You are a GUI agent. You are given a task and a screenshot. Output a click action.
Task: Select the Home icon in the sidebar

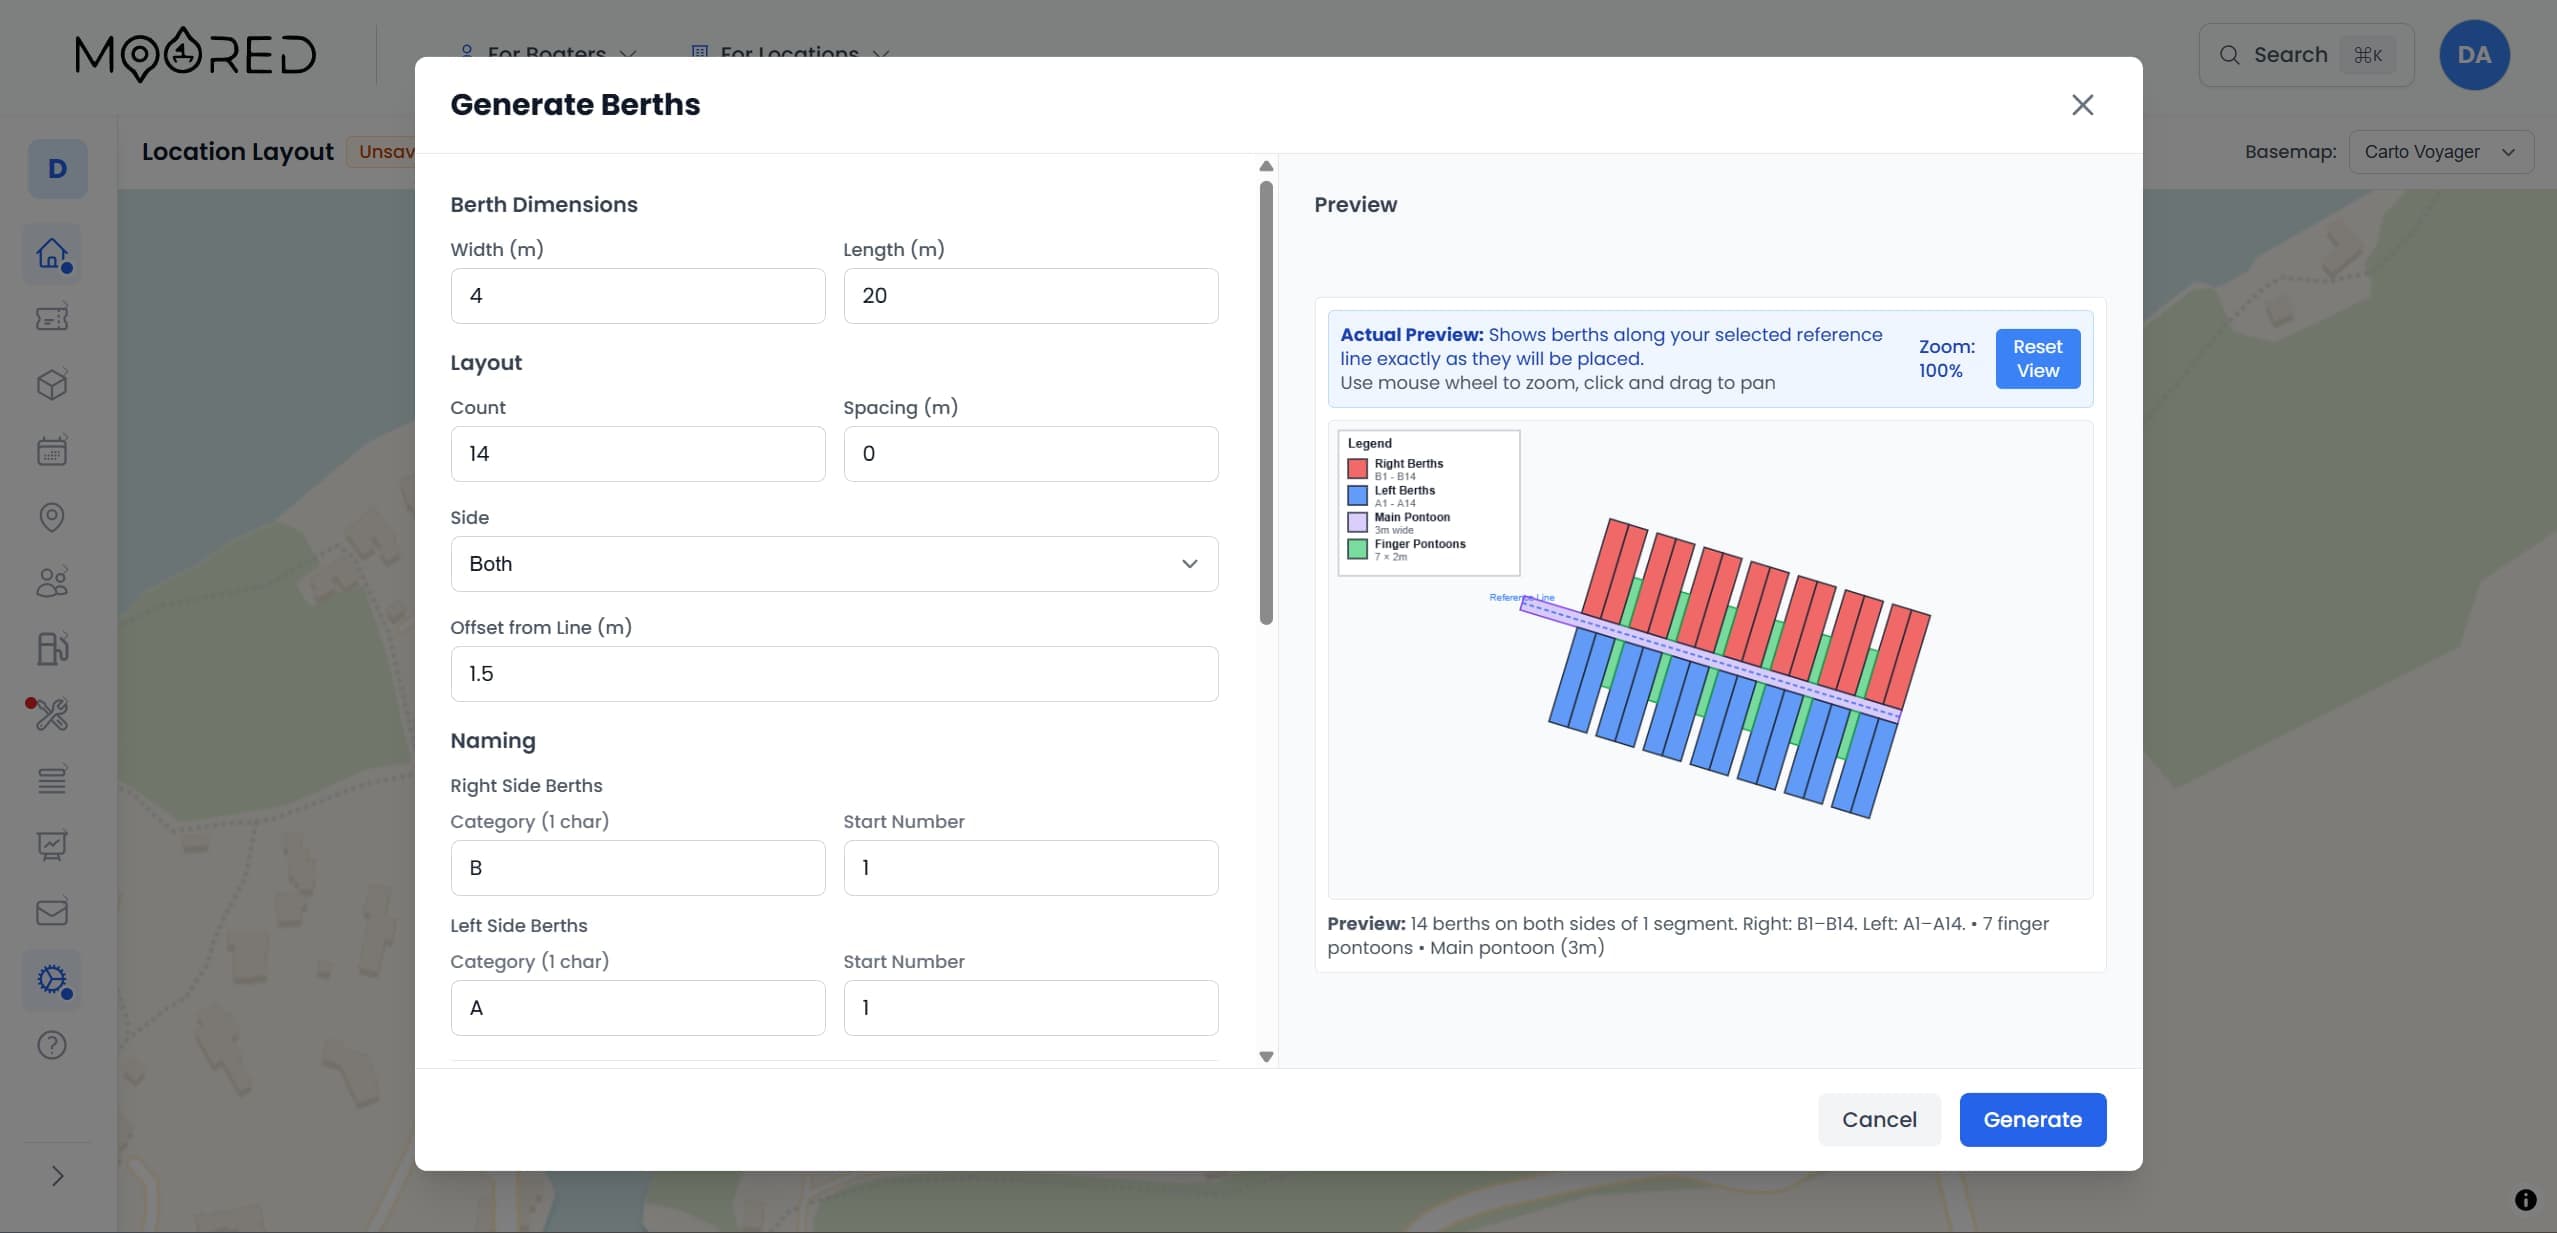click(x=53, y=254)
